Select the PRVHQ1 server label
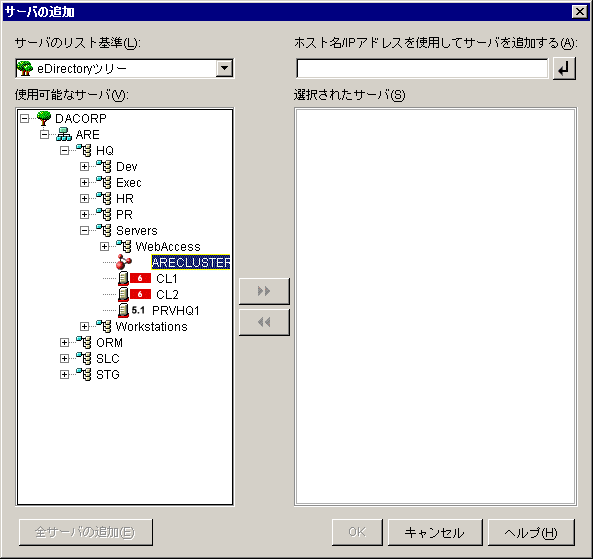Image resolution: width=593 pixels, height=559 pixels. (x=175, y=310)
